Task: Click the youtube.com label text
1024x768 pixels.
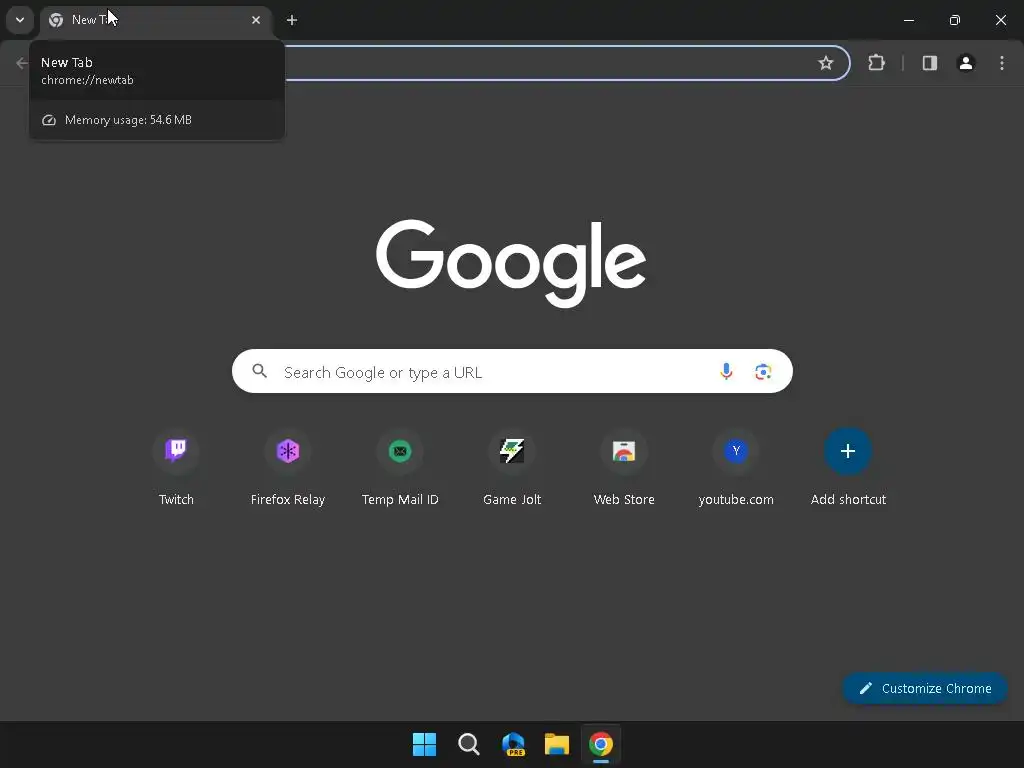Action: click(736, 500)
